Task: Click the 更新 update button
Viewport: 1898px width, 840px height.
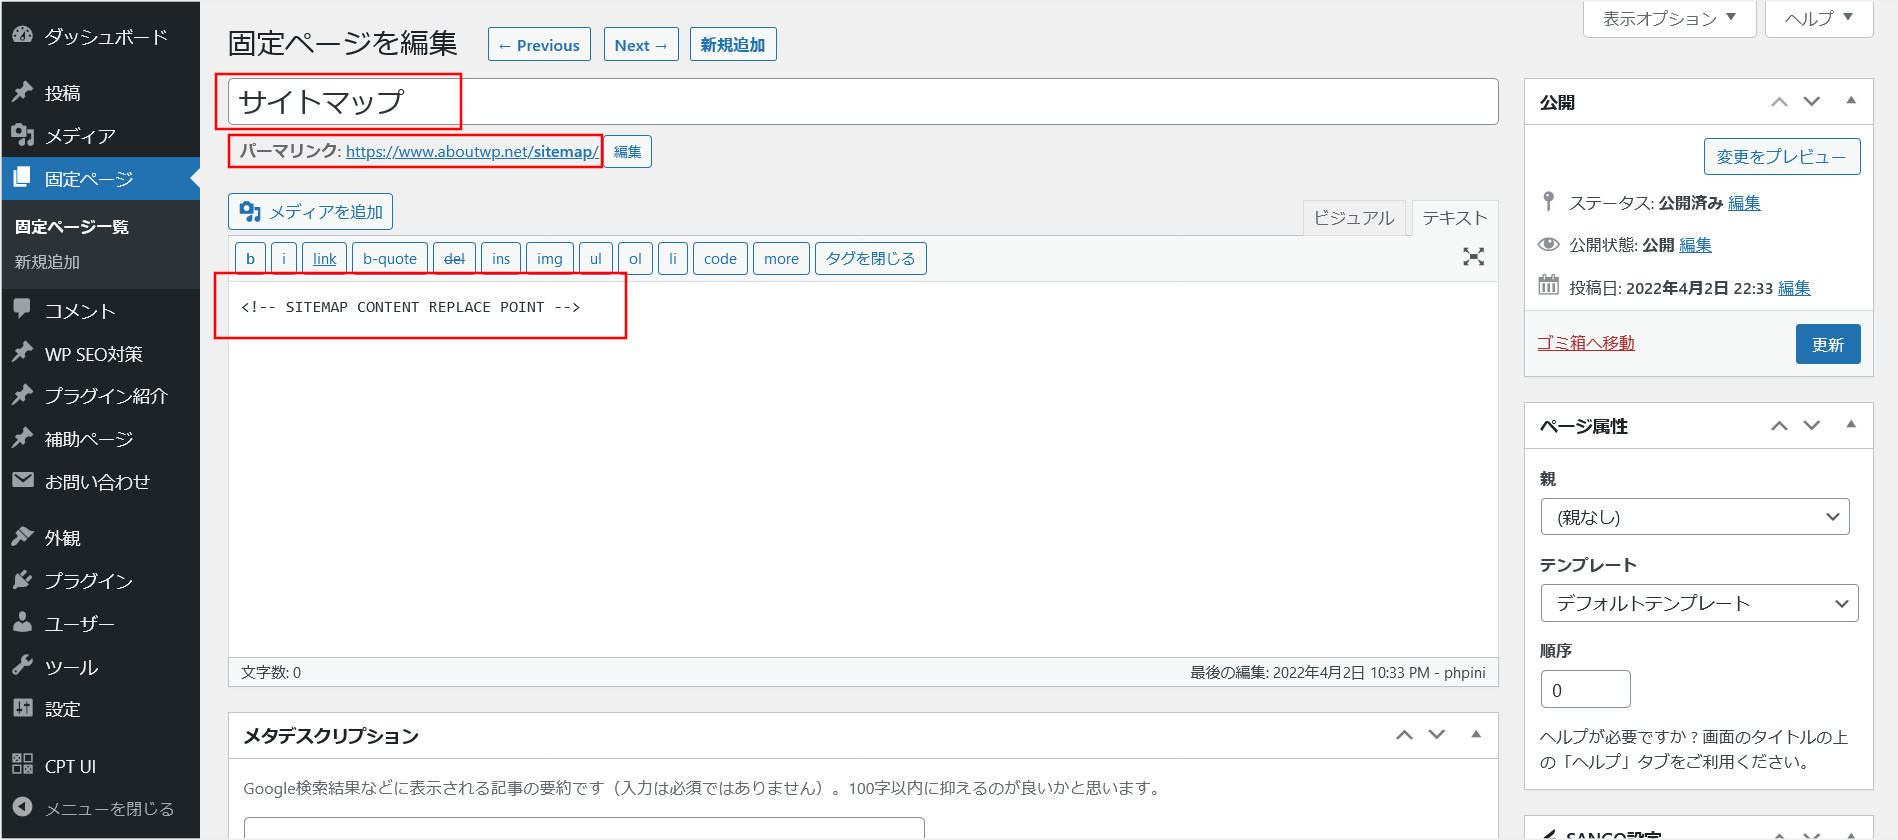Action: tap(1827, 344)
